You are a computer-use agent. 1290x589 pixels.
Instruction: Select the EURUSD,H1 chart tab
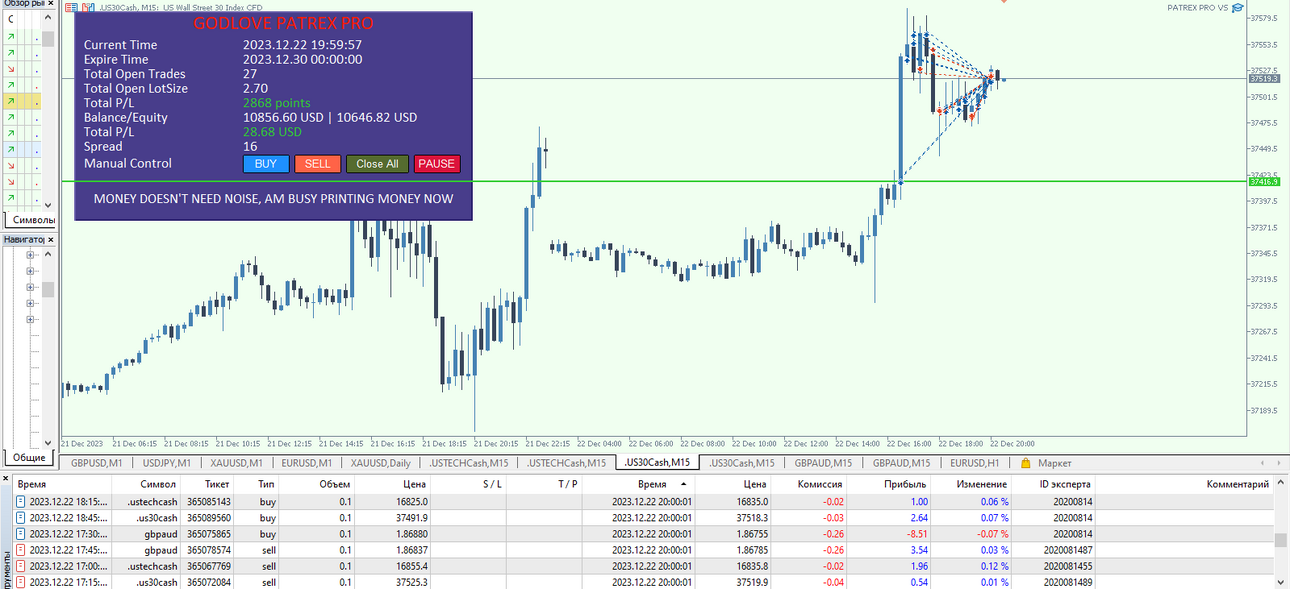click(974, 463)
